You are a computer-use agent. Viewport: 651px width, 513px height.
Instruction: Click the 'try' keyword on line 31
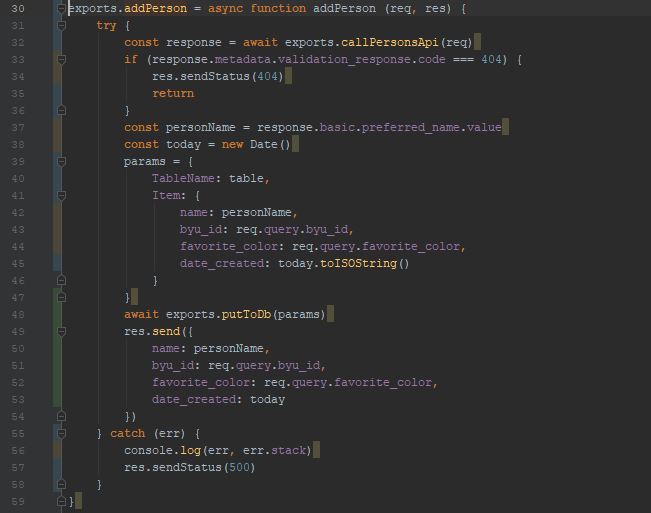[106, 25]
